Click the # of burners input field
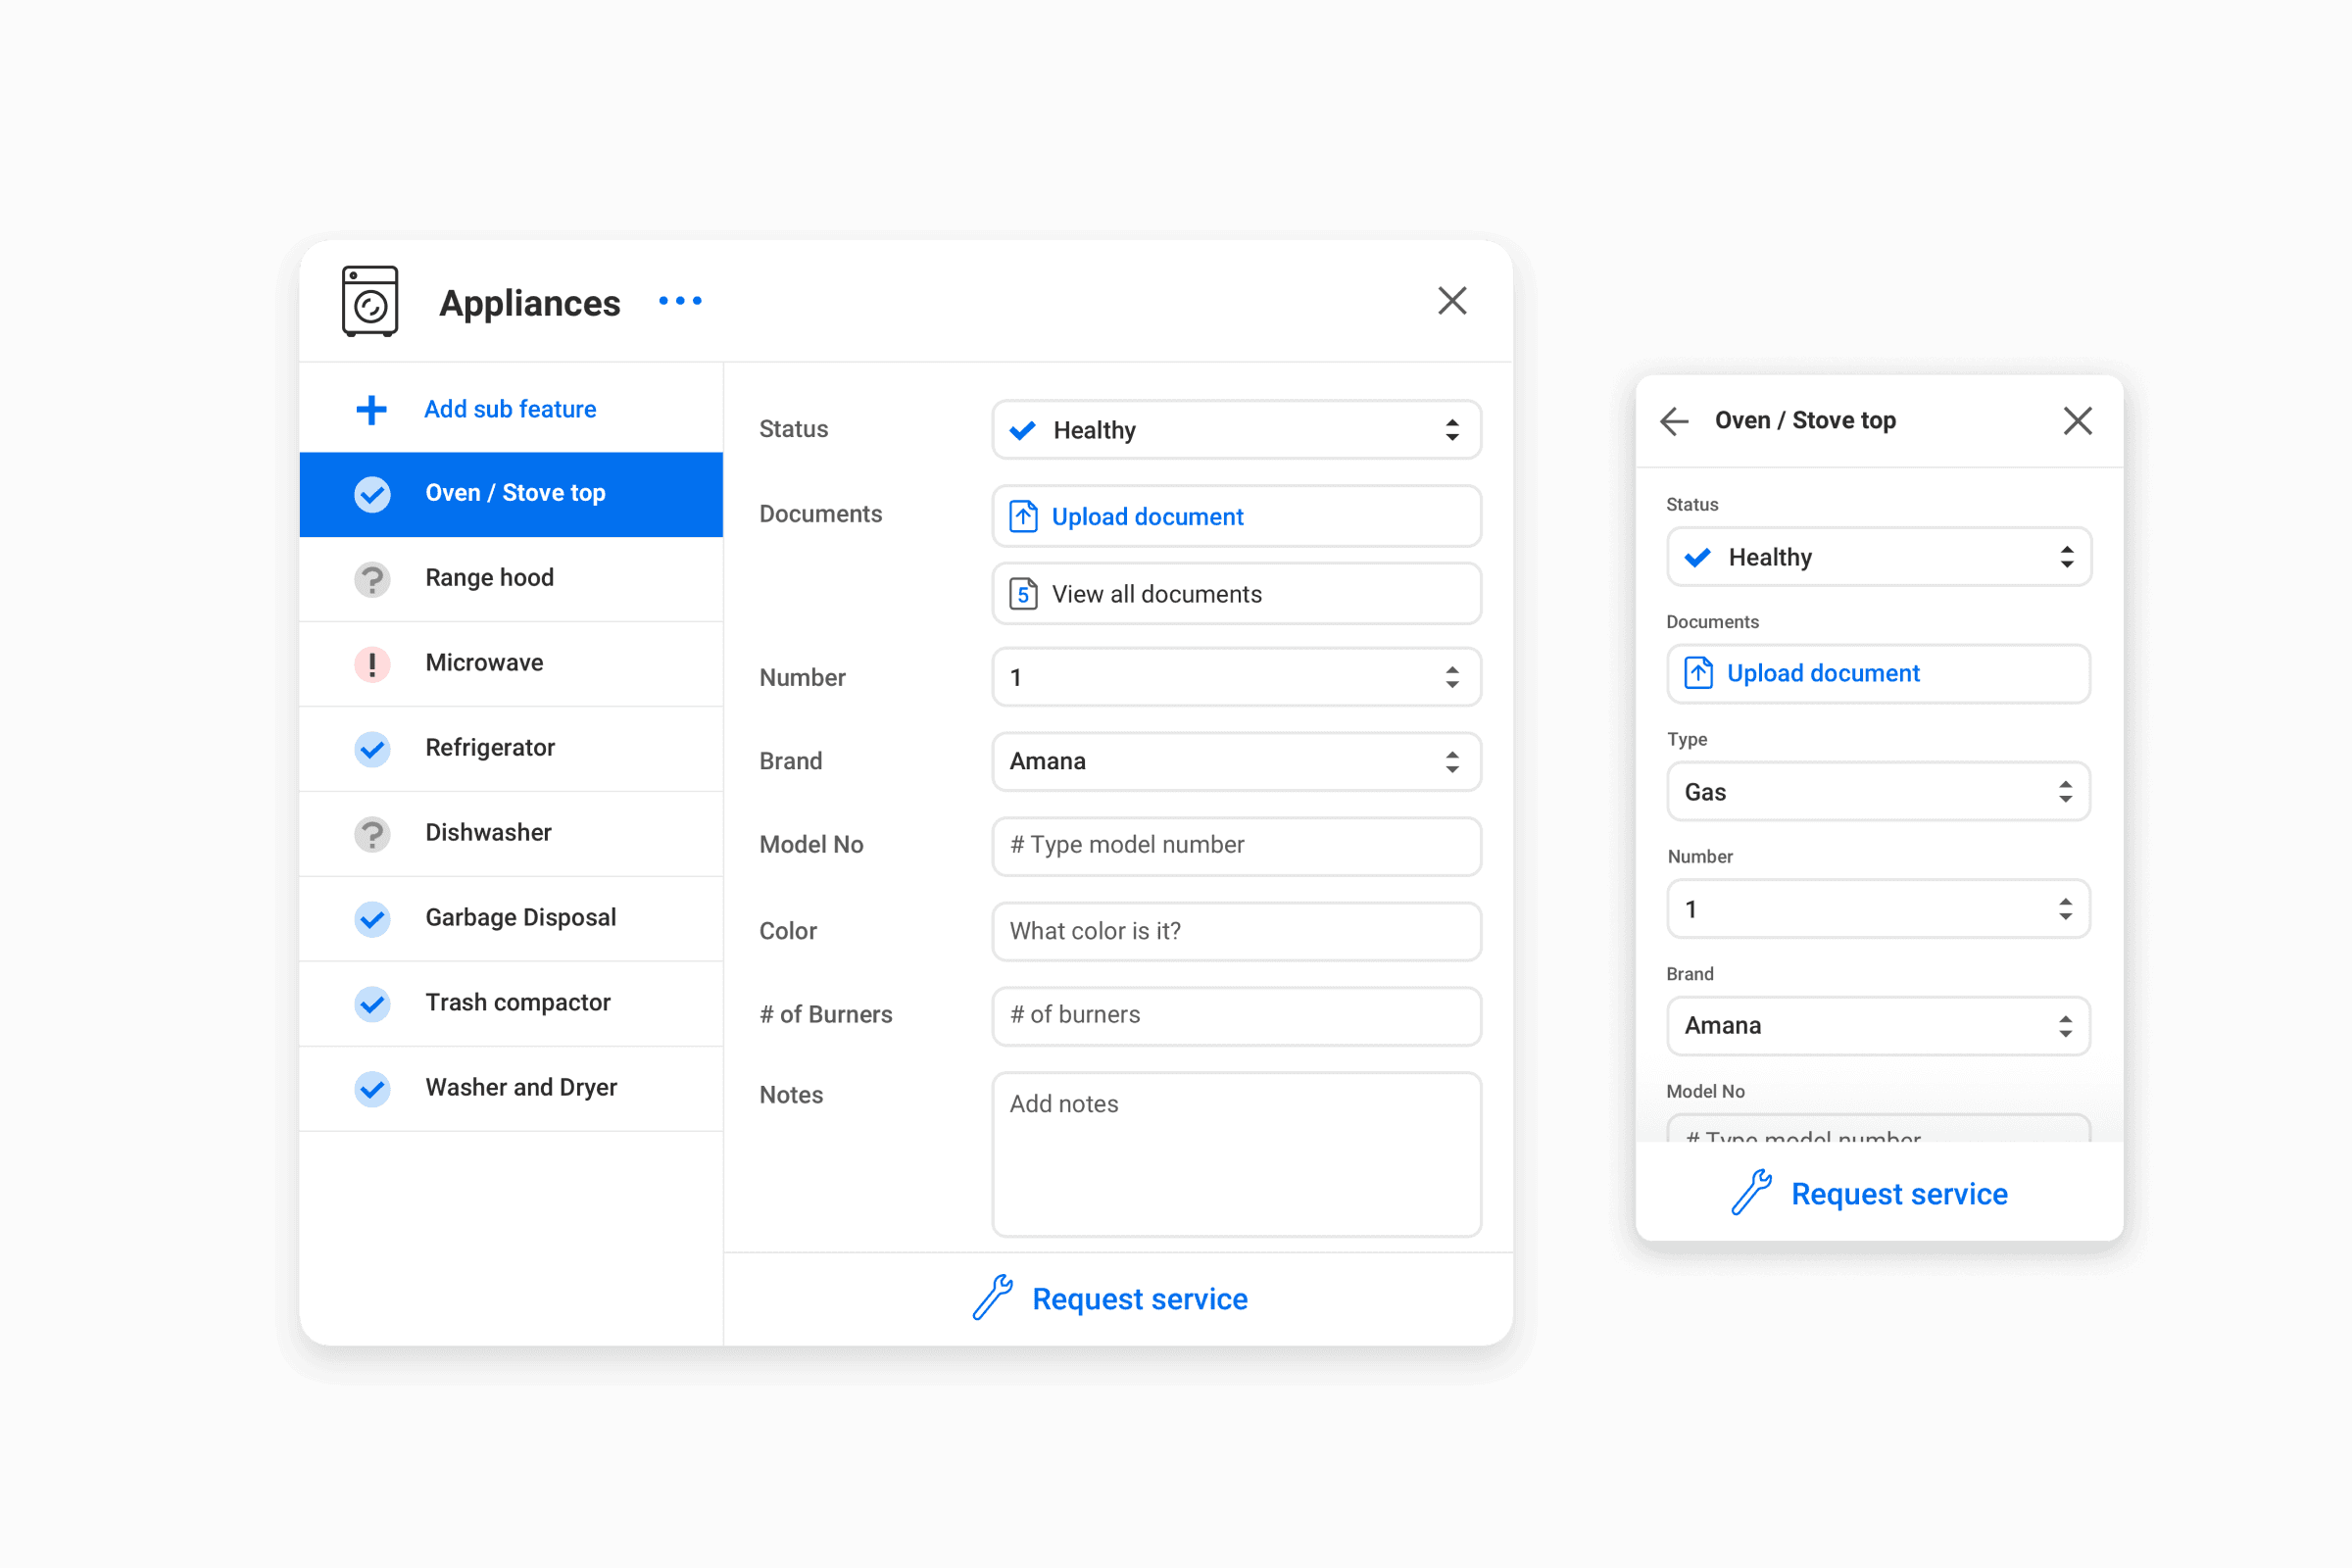Image resolution: width=2352 pixels, height=1568 pixels. (x=1236, y=1016)
